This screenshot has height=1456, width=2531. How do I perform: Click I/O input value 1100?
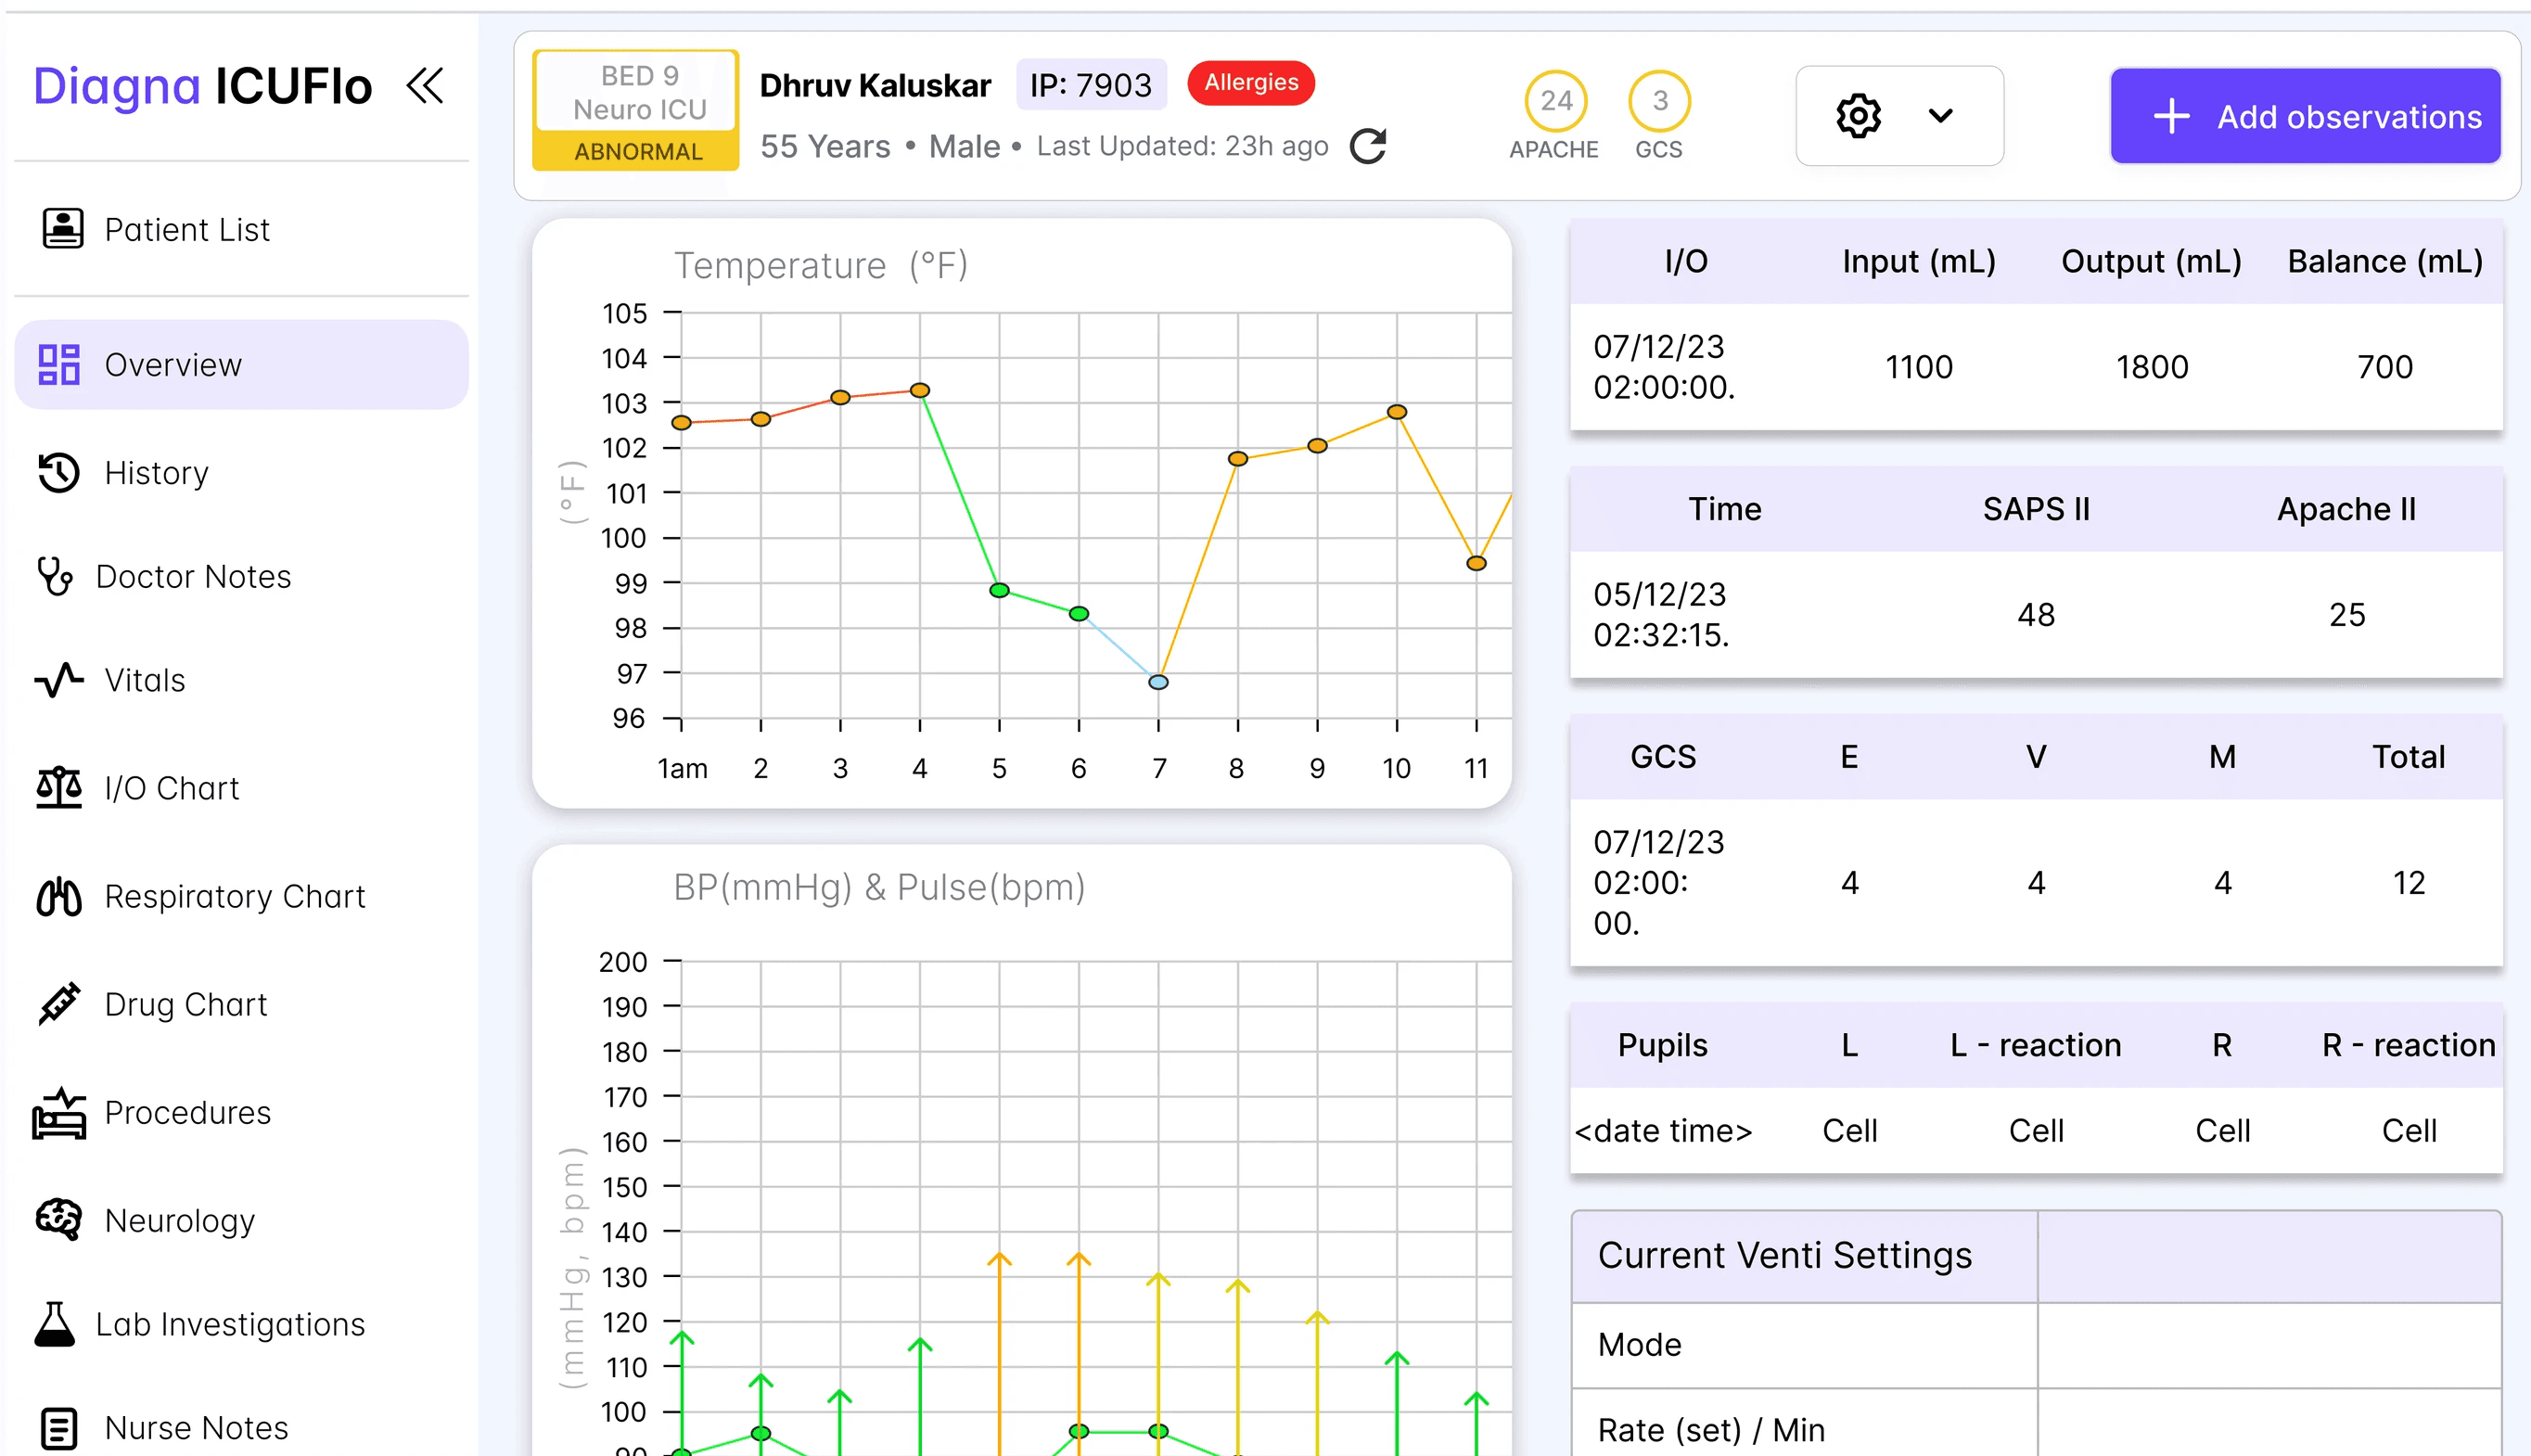pyautogui.click(x=1919, y=367)
